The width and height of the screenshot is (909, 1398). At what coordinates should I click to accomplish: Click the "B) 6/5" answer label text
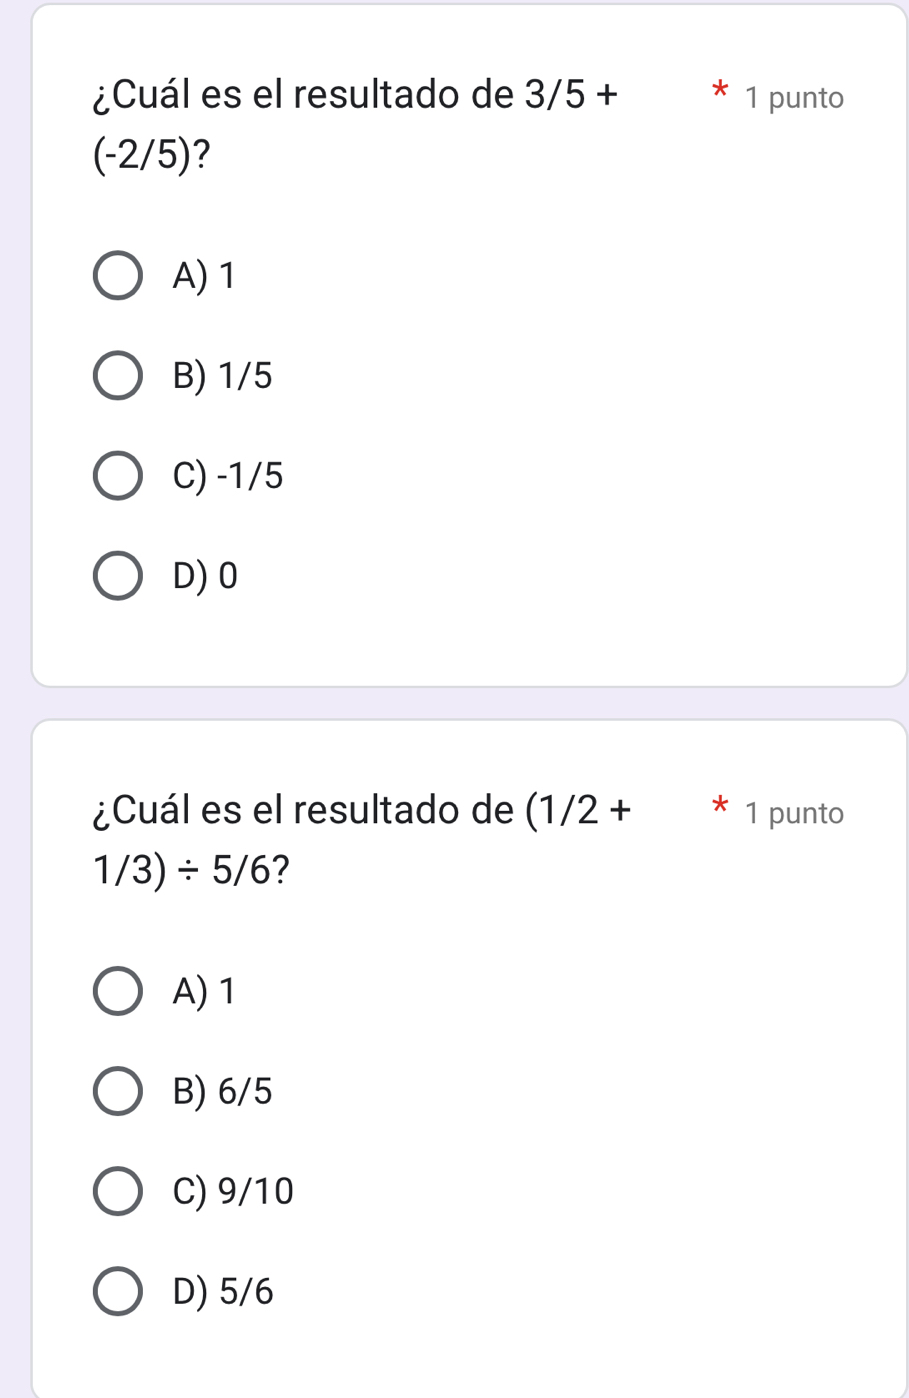pos(222,1091)
